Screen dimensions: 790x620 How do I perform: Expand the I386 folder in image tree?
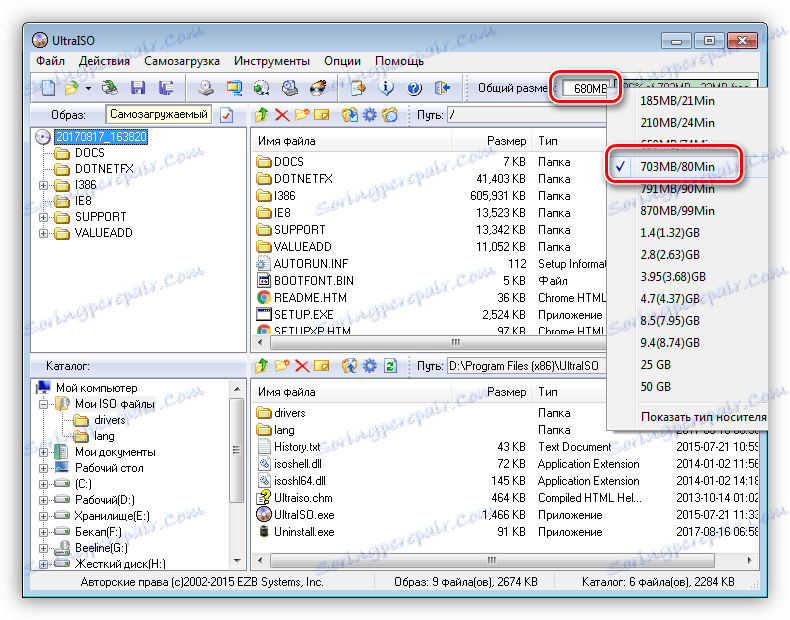tap(44, 185)
